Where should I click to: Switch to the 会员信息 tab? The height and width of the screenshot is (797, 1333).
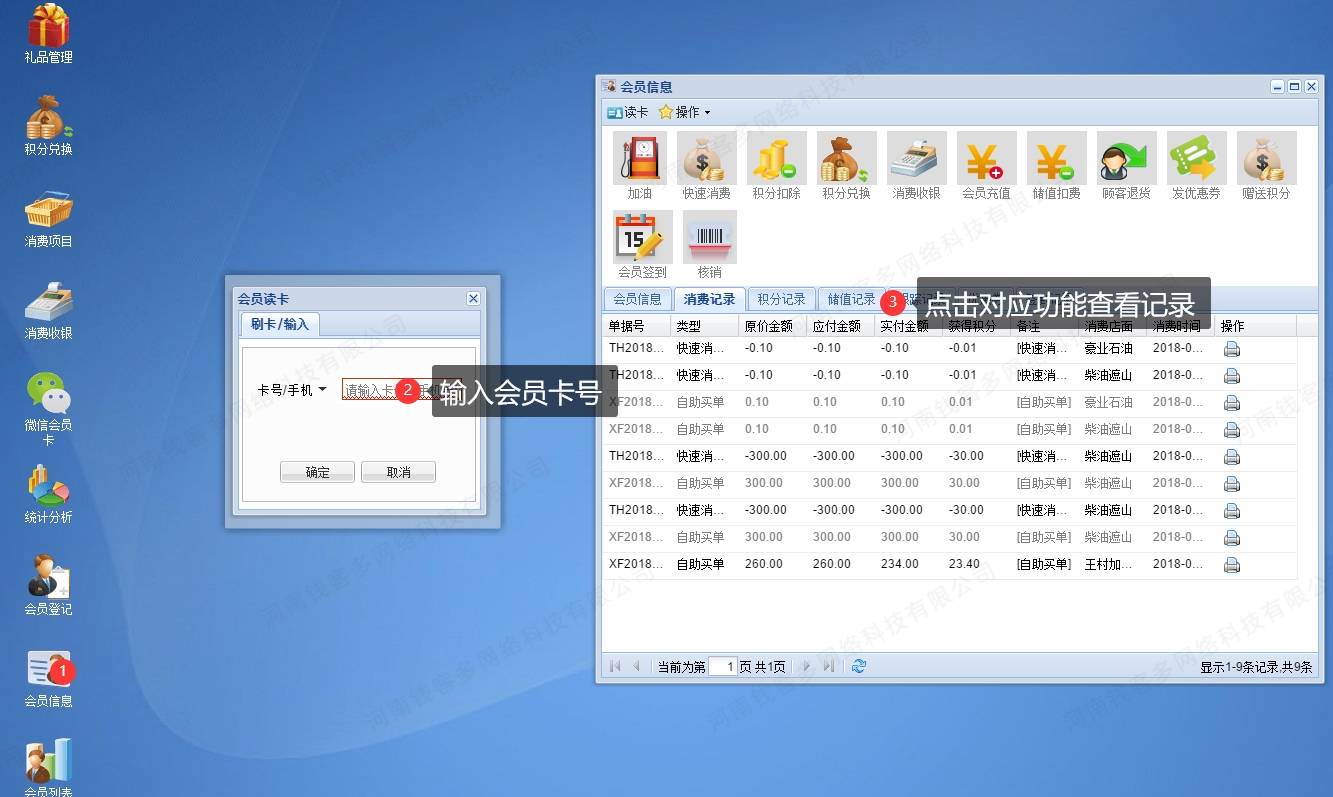click(638, 299)
